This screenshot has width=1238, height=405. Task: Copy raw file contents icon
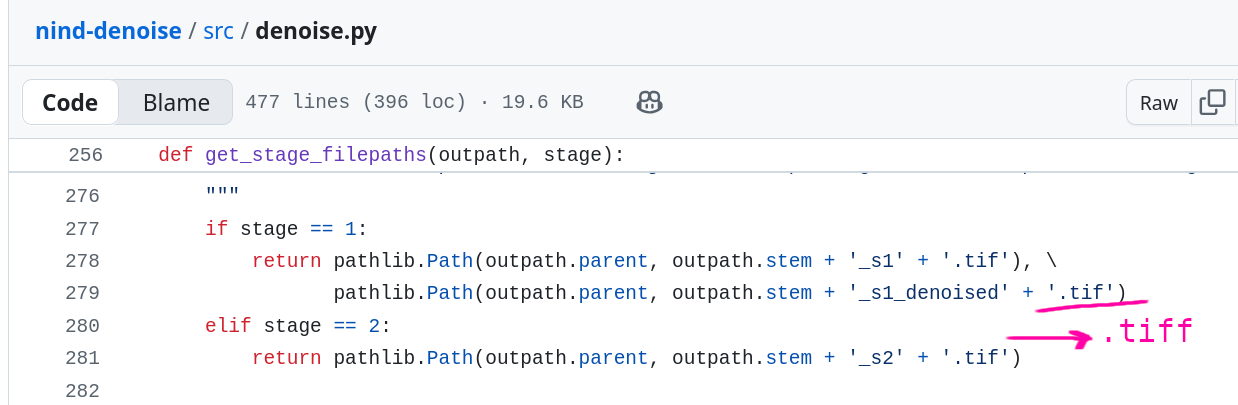coord(1212,102)
